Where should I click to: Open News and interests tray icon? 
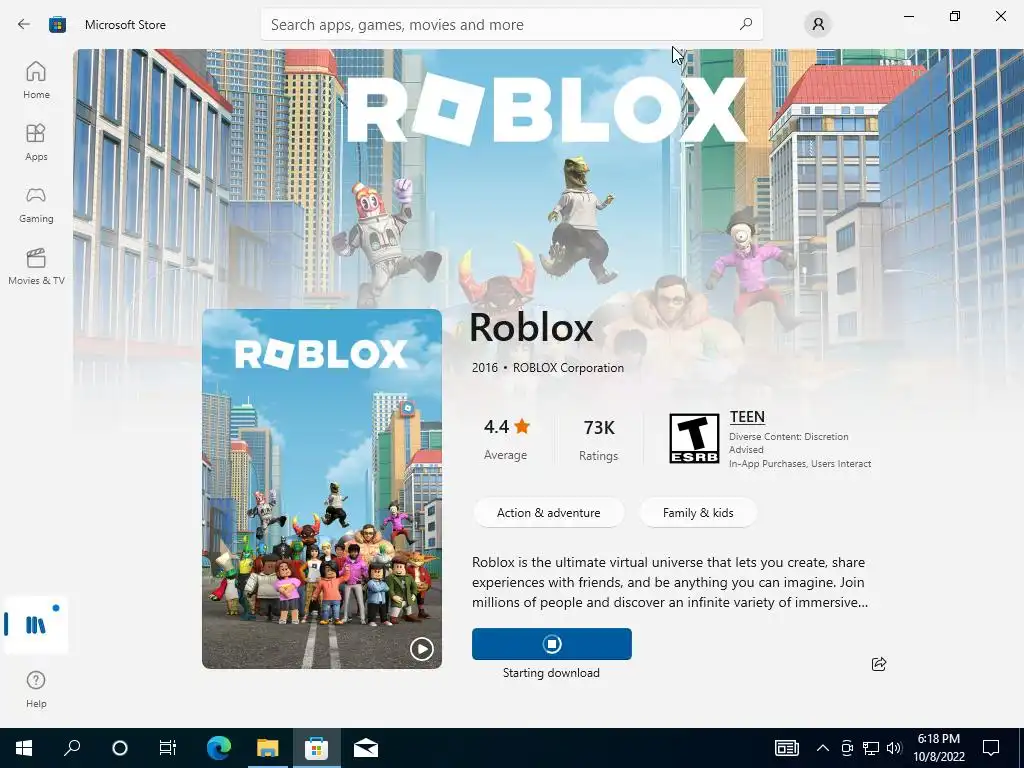click(x=786, y=748)
